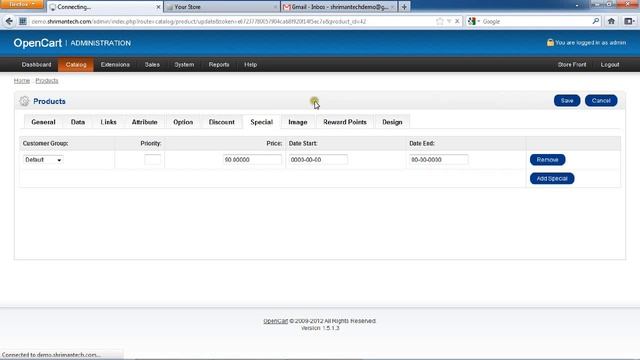Click the 'Version 1.5.1.3' footer text
Screen dimensions: 640x360
tap(320, 328)
